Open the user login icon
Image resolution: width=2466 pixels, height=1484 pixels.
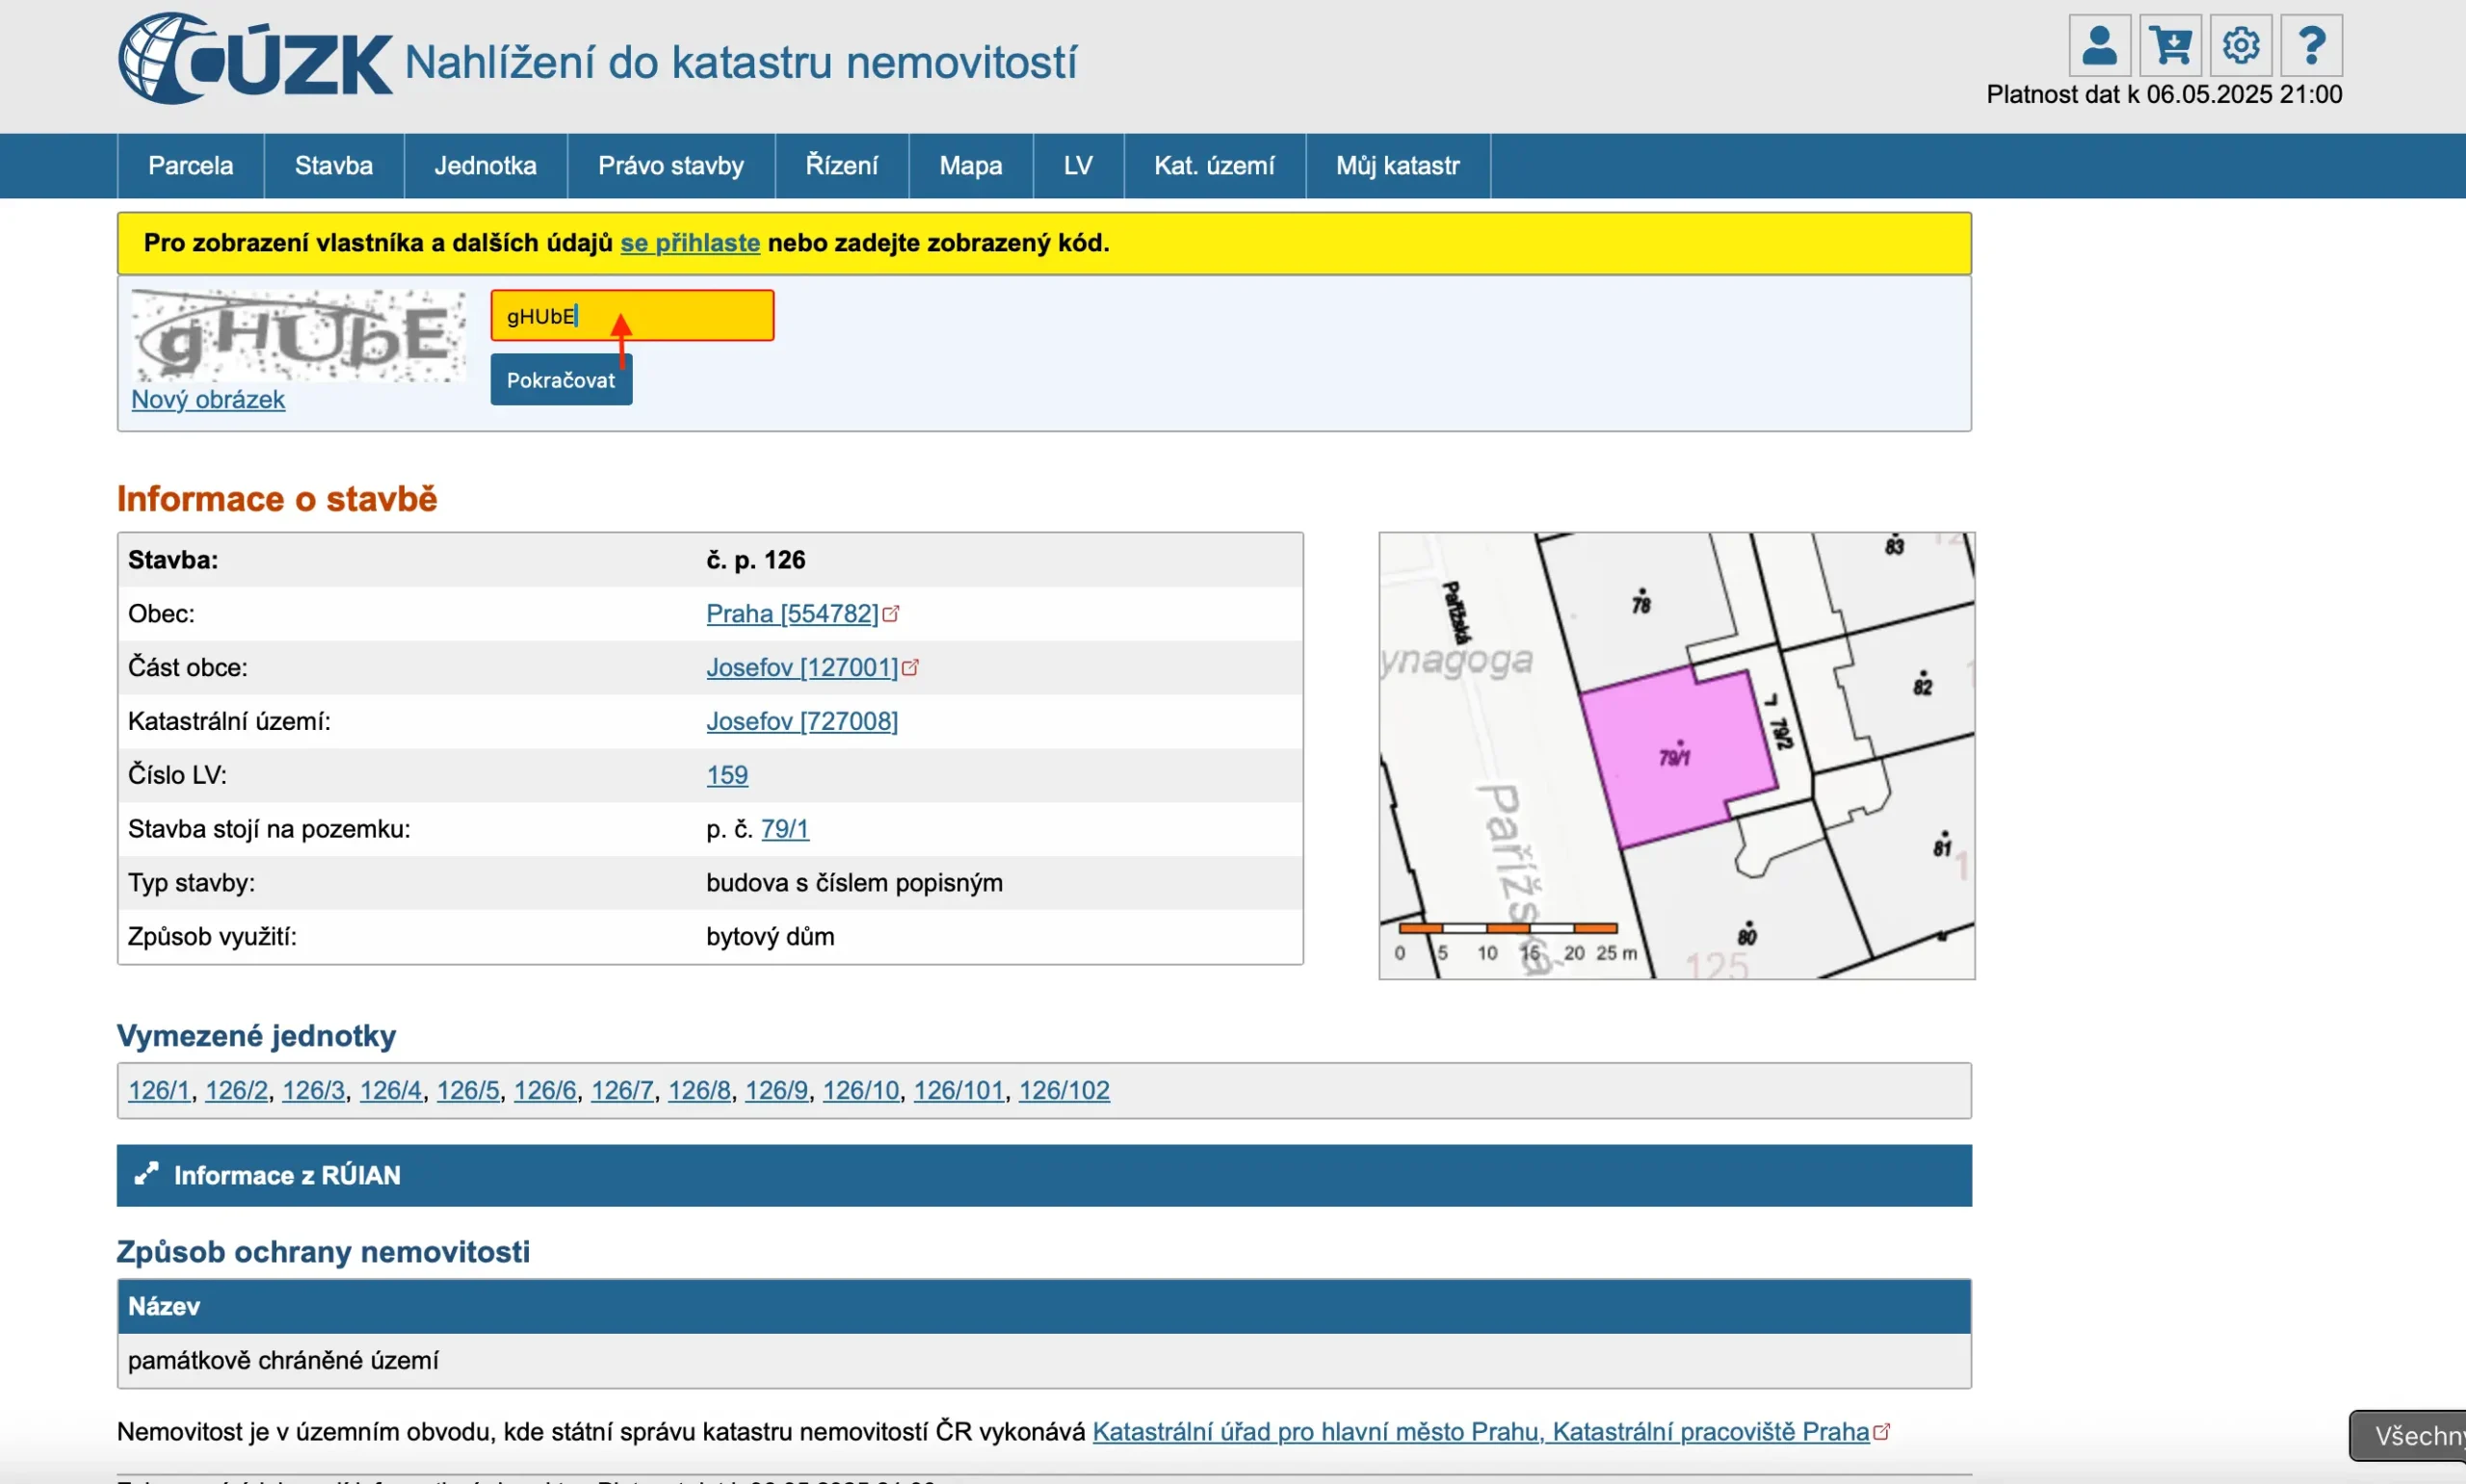click(x=2098, y=46)
